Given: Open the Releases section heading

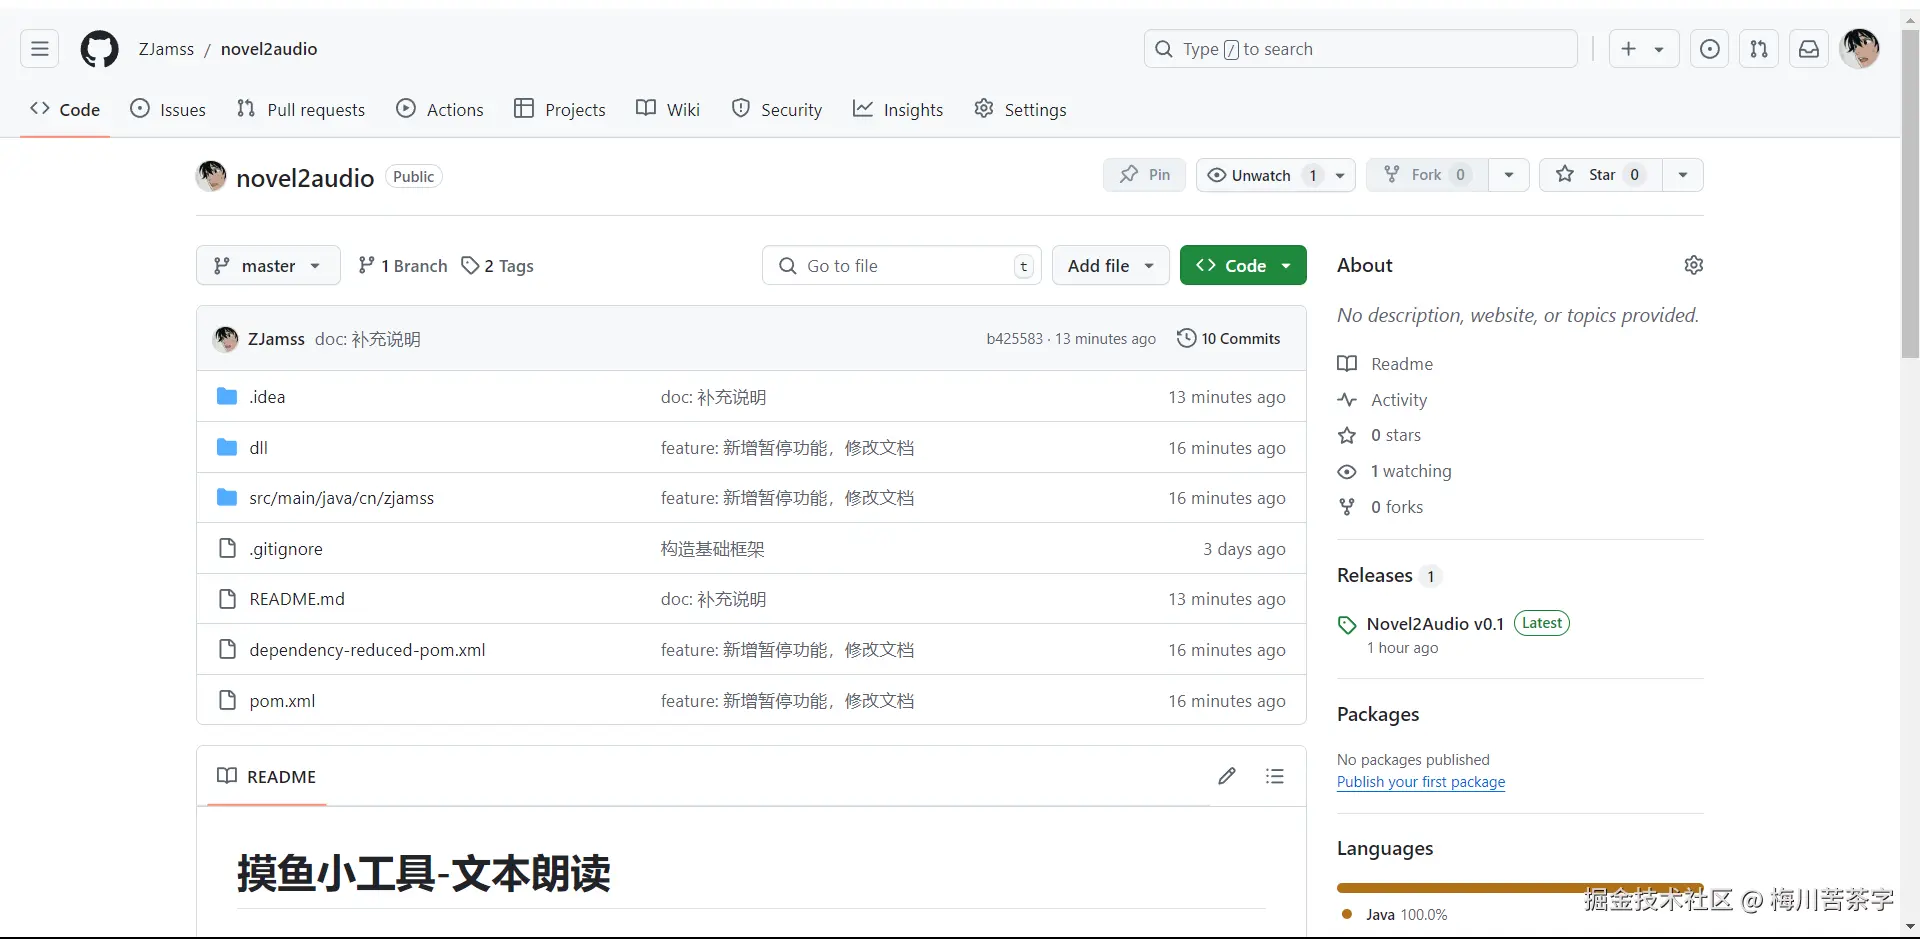Looking at the screenshot, I should pos(1375,575).
